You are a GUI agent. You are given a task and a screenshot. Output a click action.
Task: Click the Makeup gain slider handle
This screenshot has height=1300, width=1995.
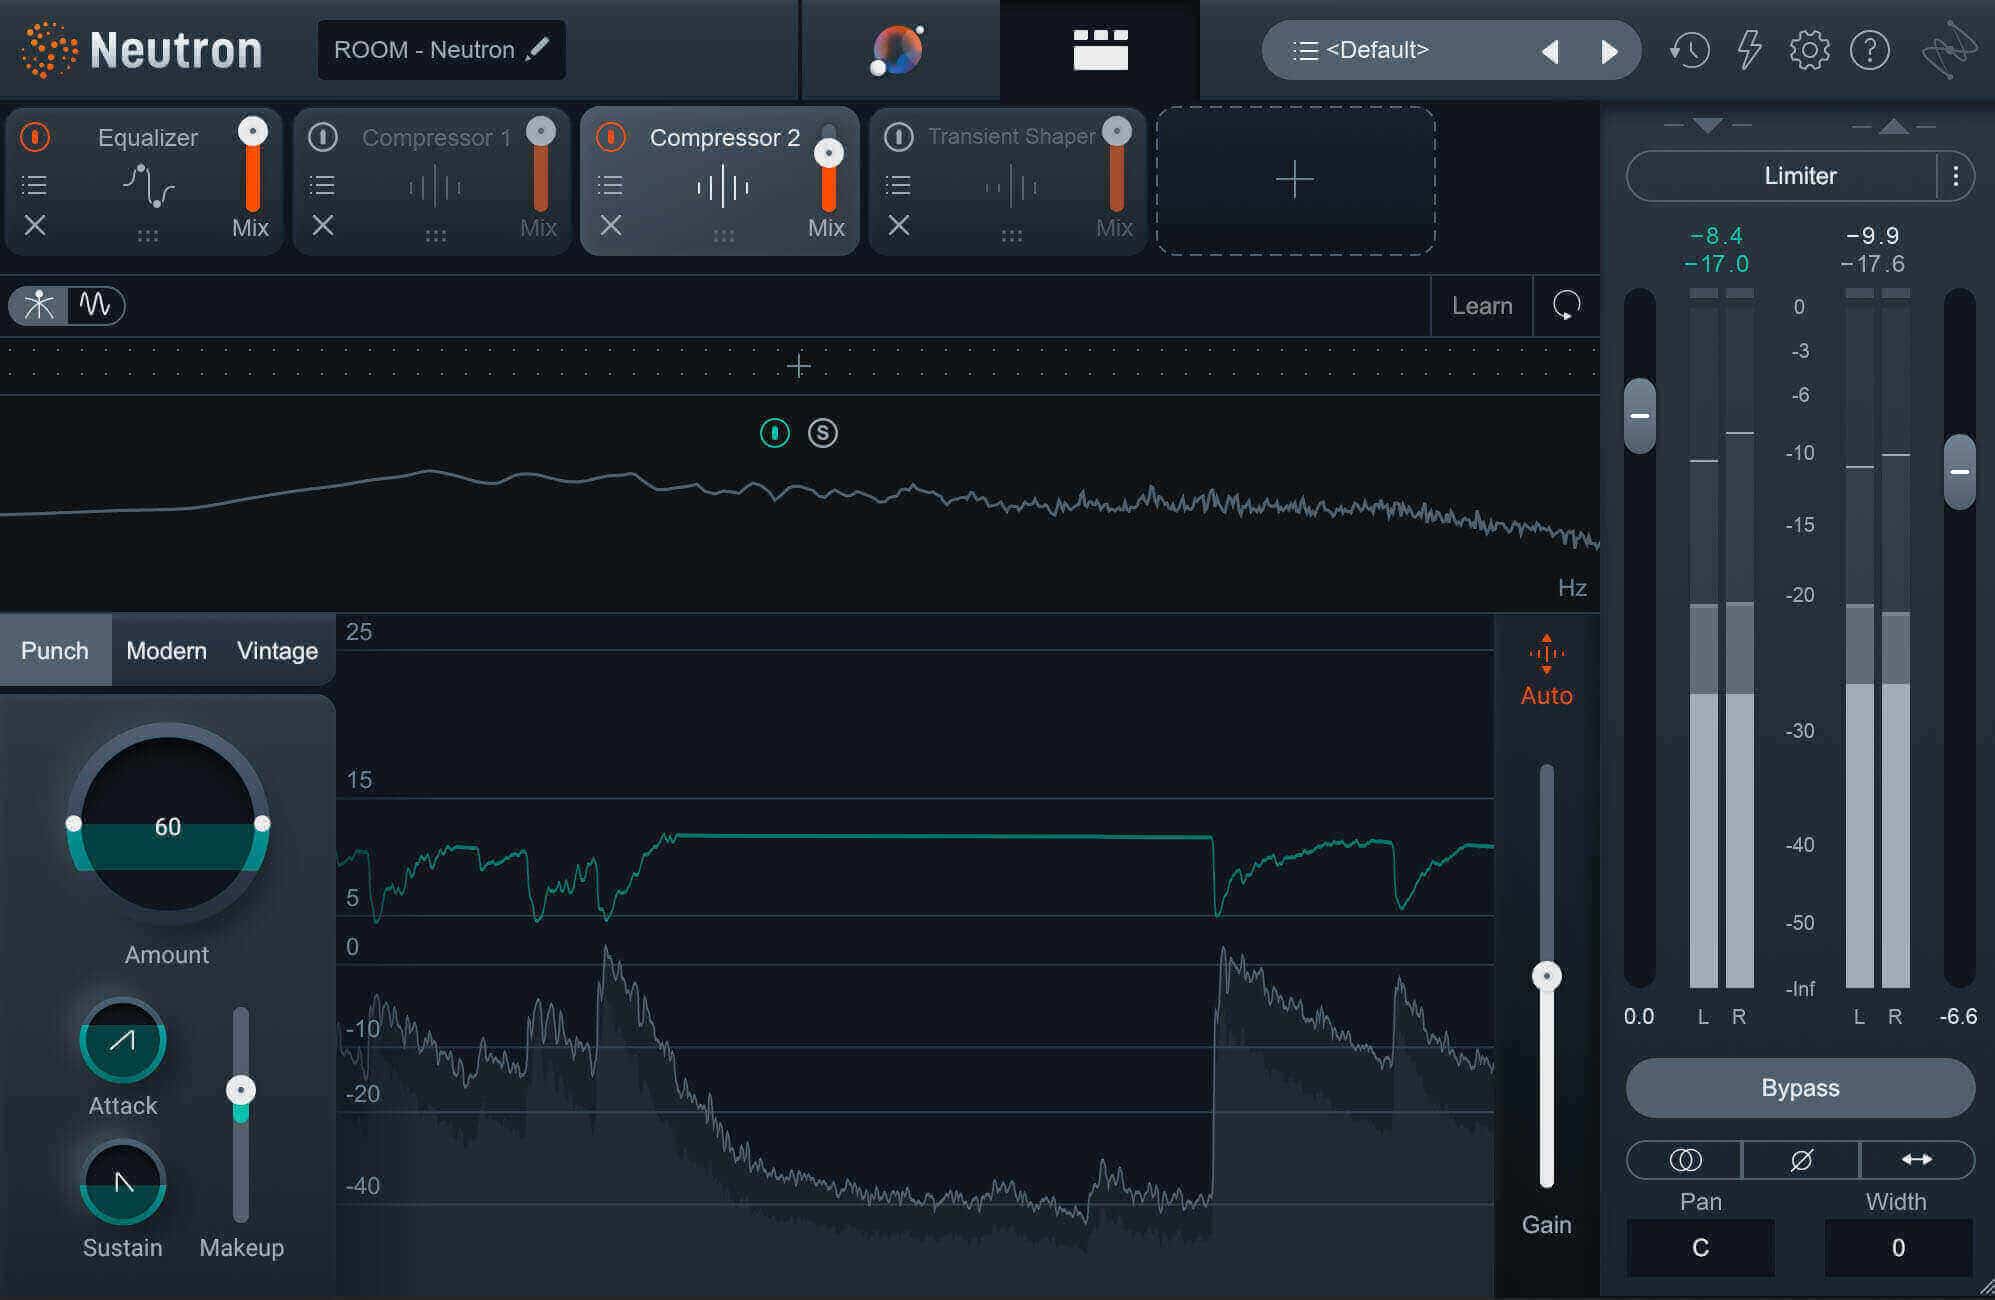(241, 1090)
